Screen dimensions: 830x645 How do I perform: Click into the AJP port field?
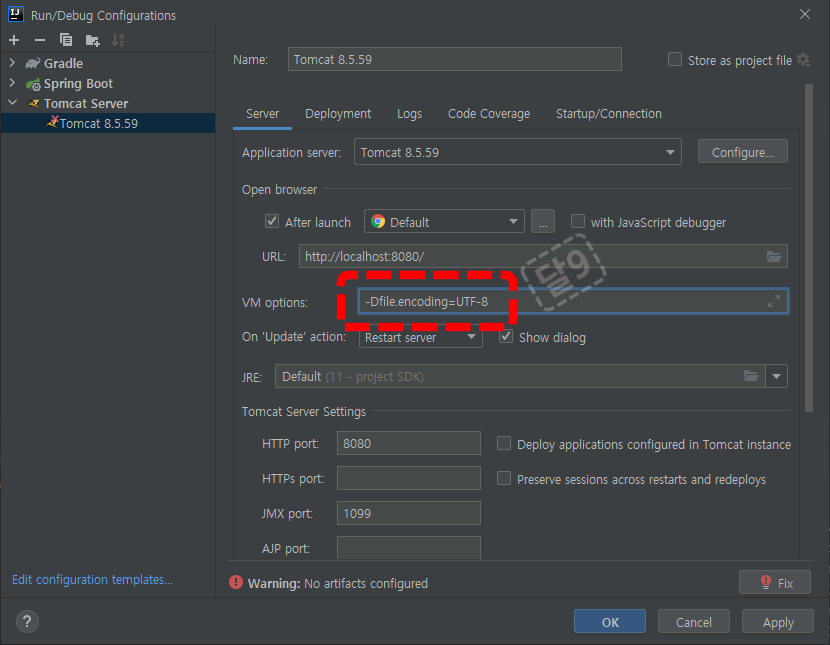pos(409,547)
